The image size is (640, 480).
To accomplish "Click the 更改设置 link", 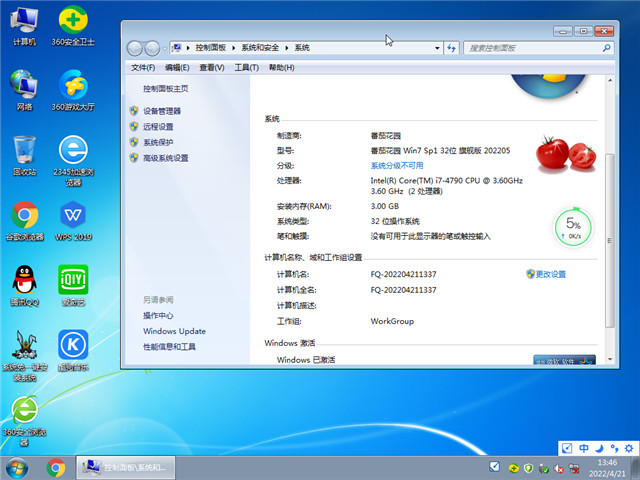I will [551, 274].
